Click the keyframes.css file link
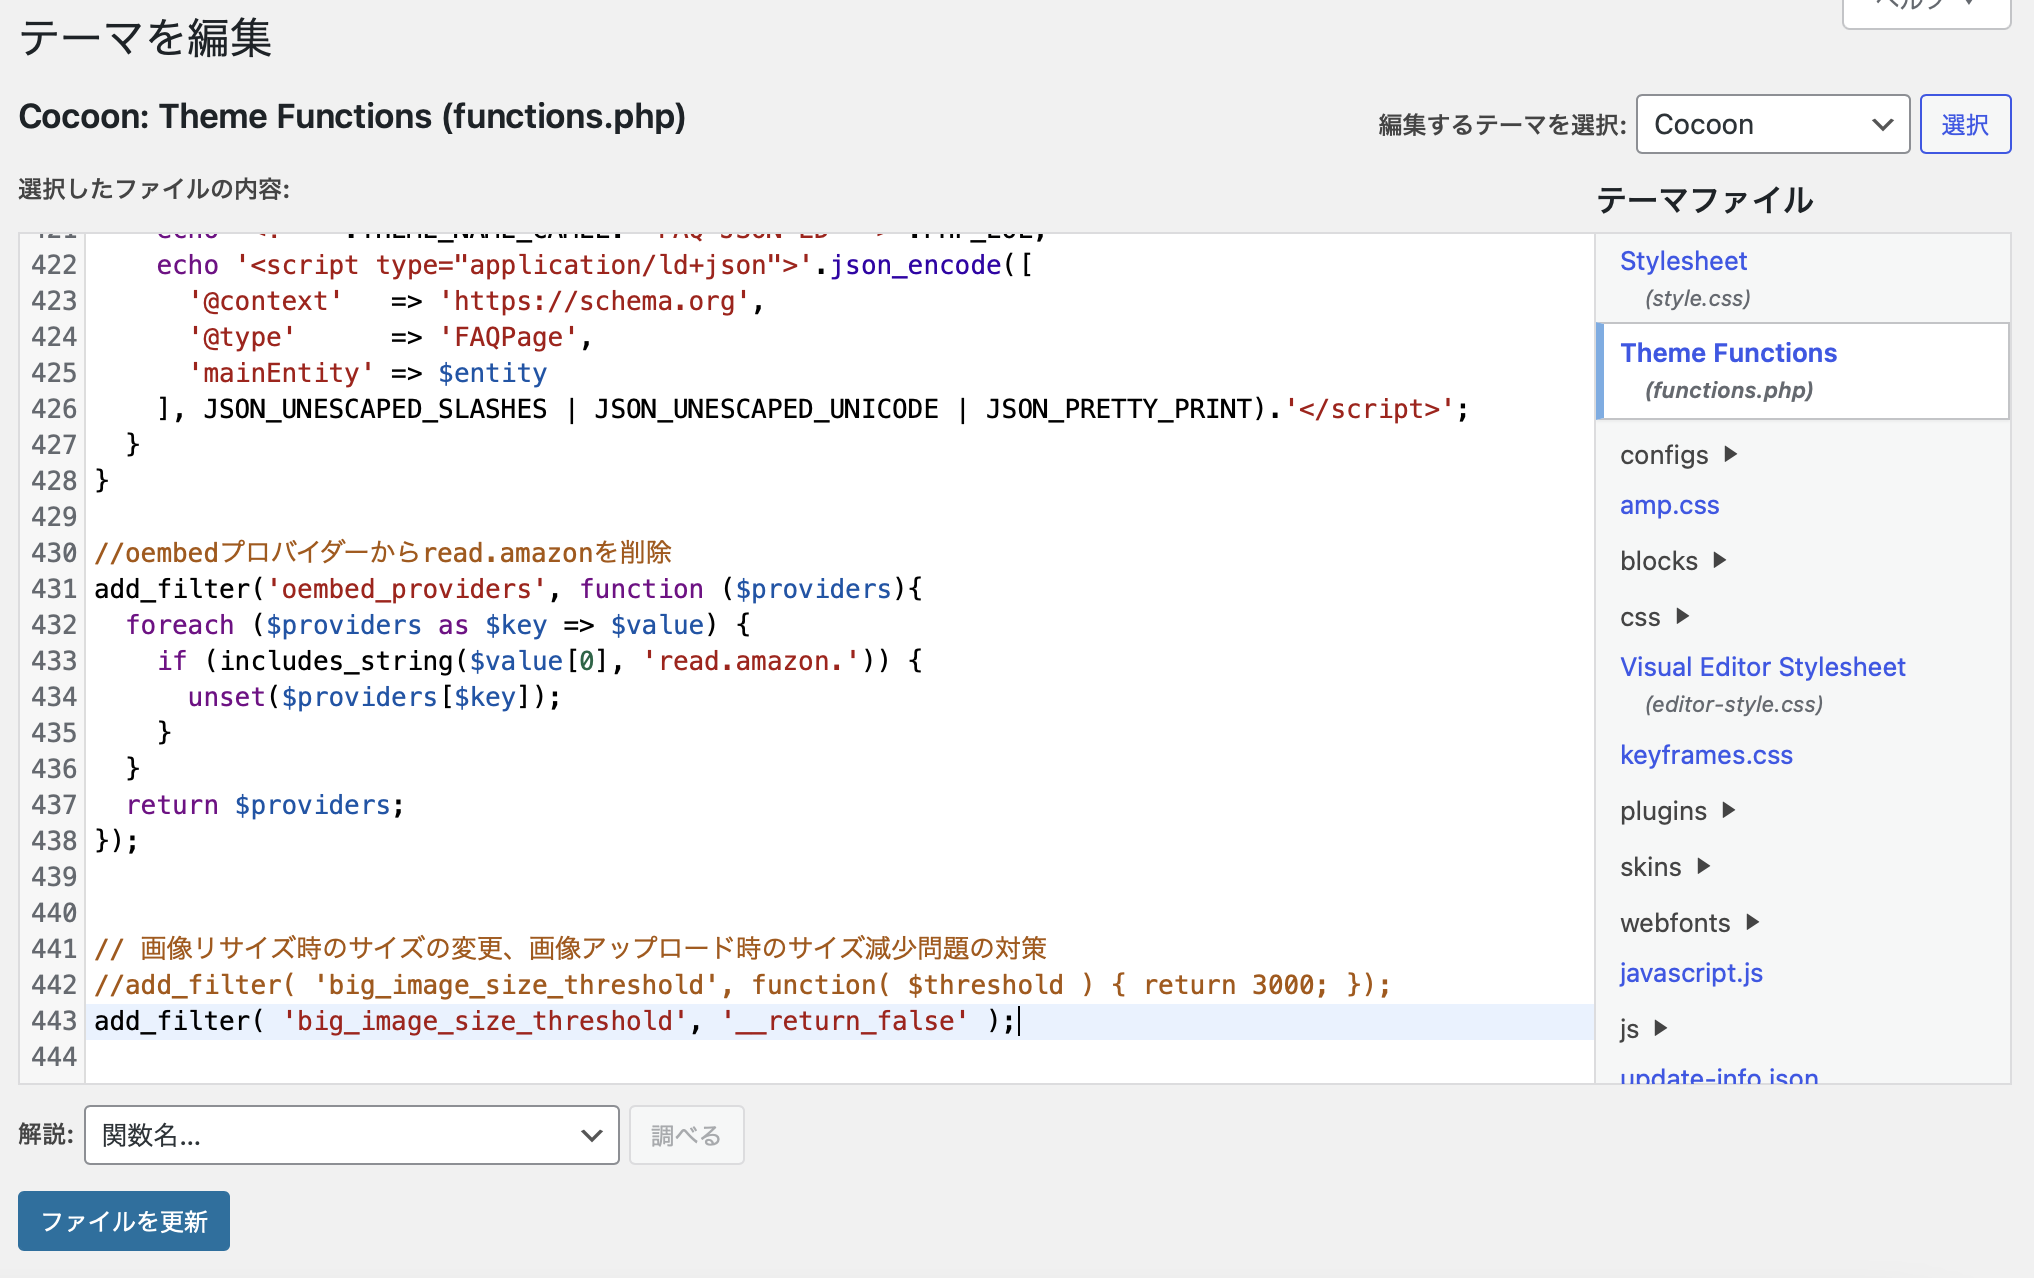The width and height of the screenshot is (2034, 1278). click(x=1704, y=752)
